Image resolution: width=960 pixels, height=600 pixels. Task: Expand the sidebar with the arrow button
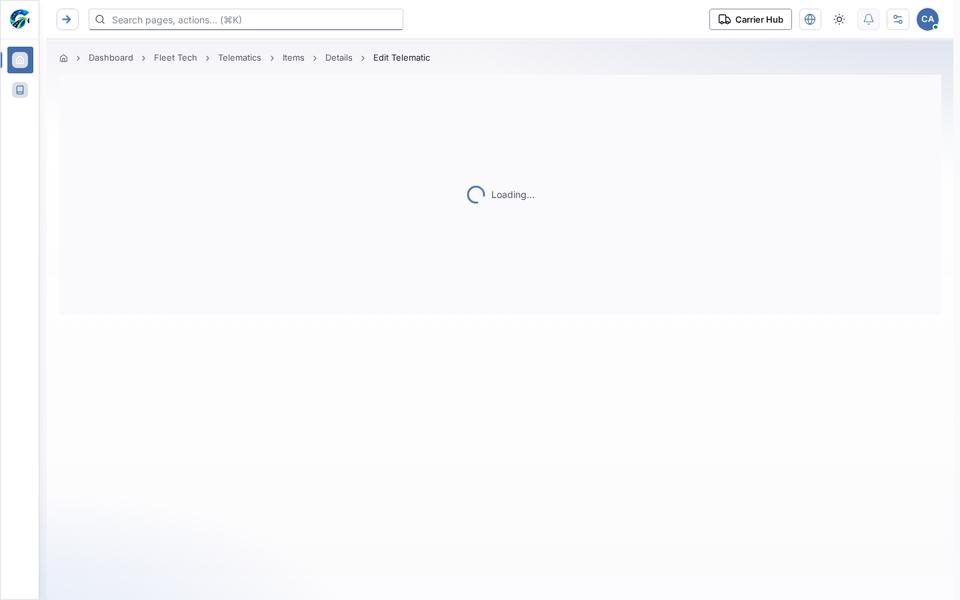pos(67,20)
